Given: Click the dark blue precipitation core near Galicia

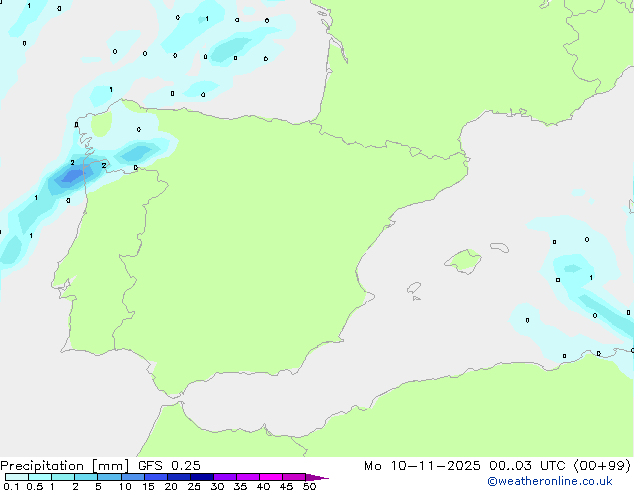Looking at the screenshot, I should coord(74,176).
